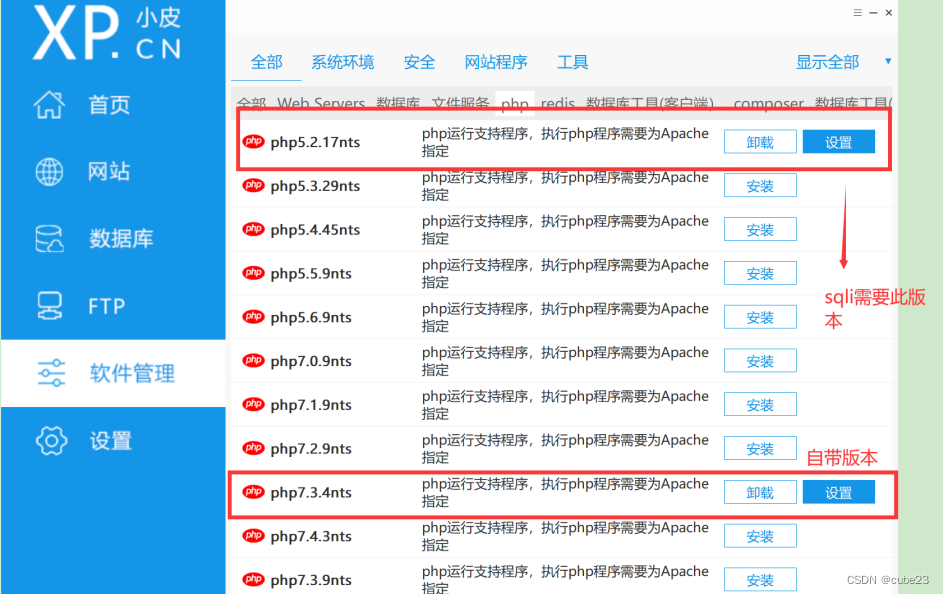
Task: Select the Web Servers sub-tab
Action: [321, 104]
